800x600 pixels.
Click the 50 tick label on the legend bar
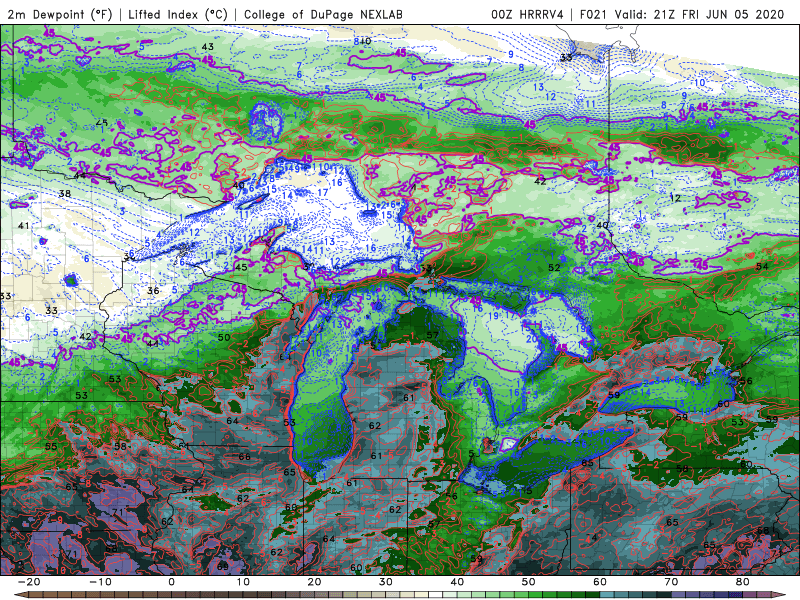529,582
